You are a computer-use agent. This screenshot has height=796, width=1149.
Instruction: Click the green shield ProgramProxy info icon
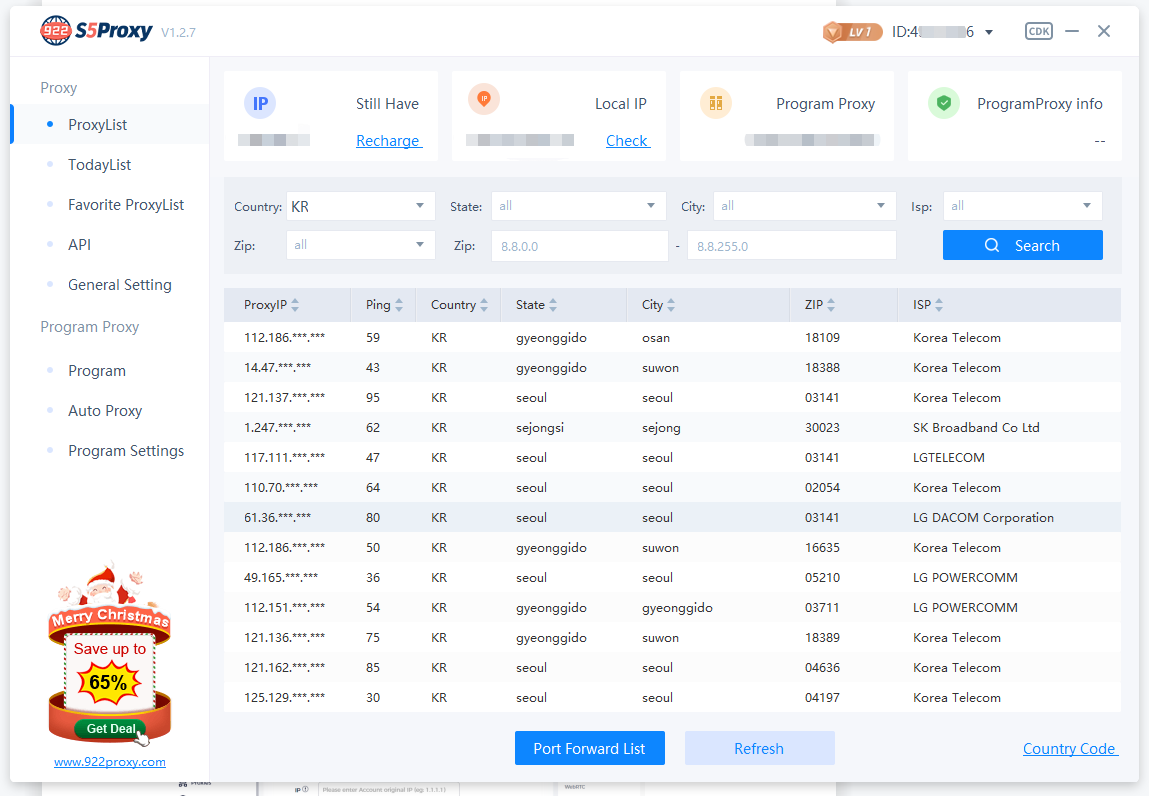tap(944, 103)
